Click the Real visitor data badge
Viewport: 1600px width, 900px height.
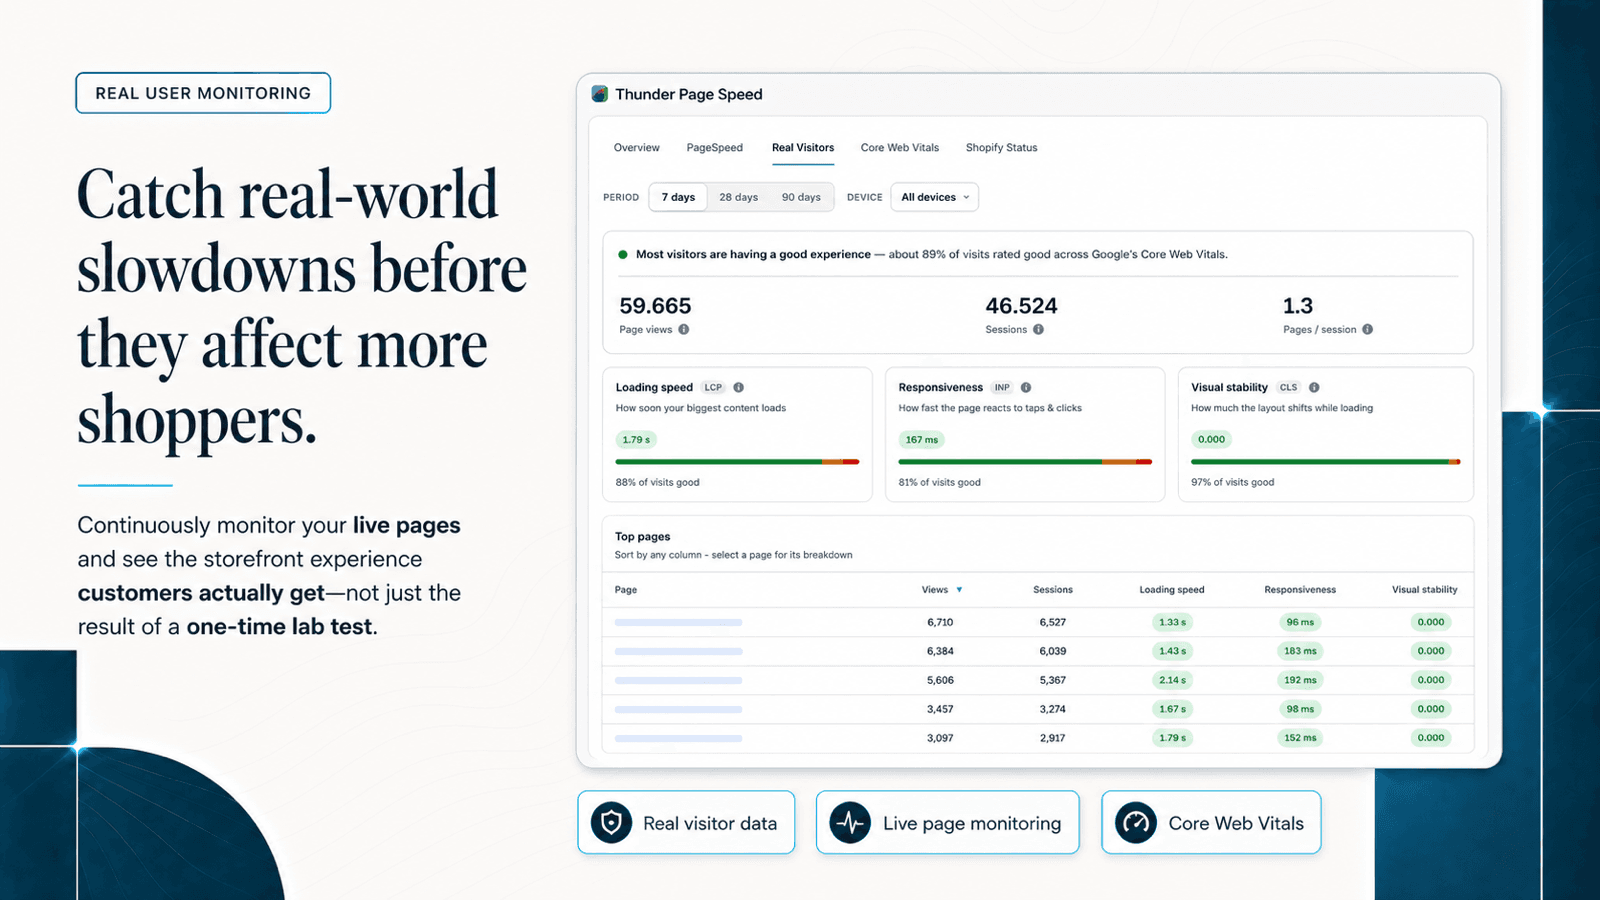pos(686,823)
